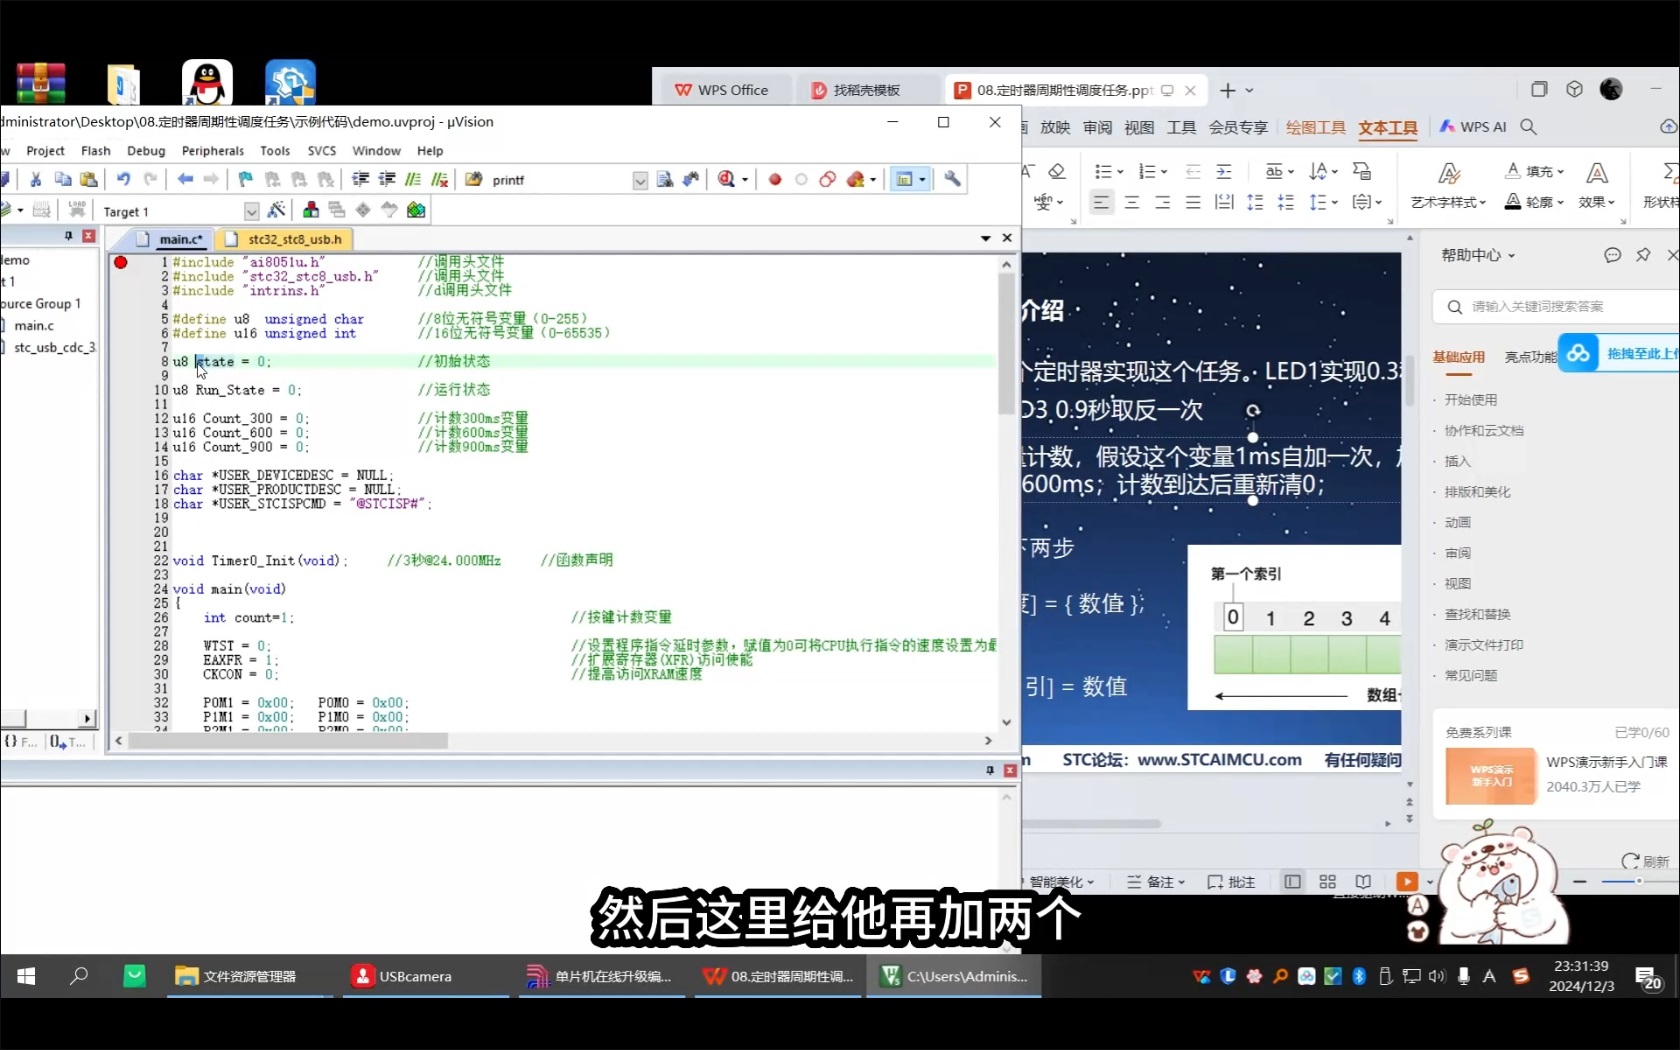Expand the printf search box dropdown
The image size is (1680, 1050).
[x=640, y=180]
